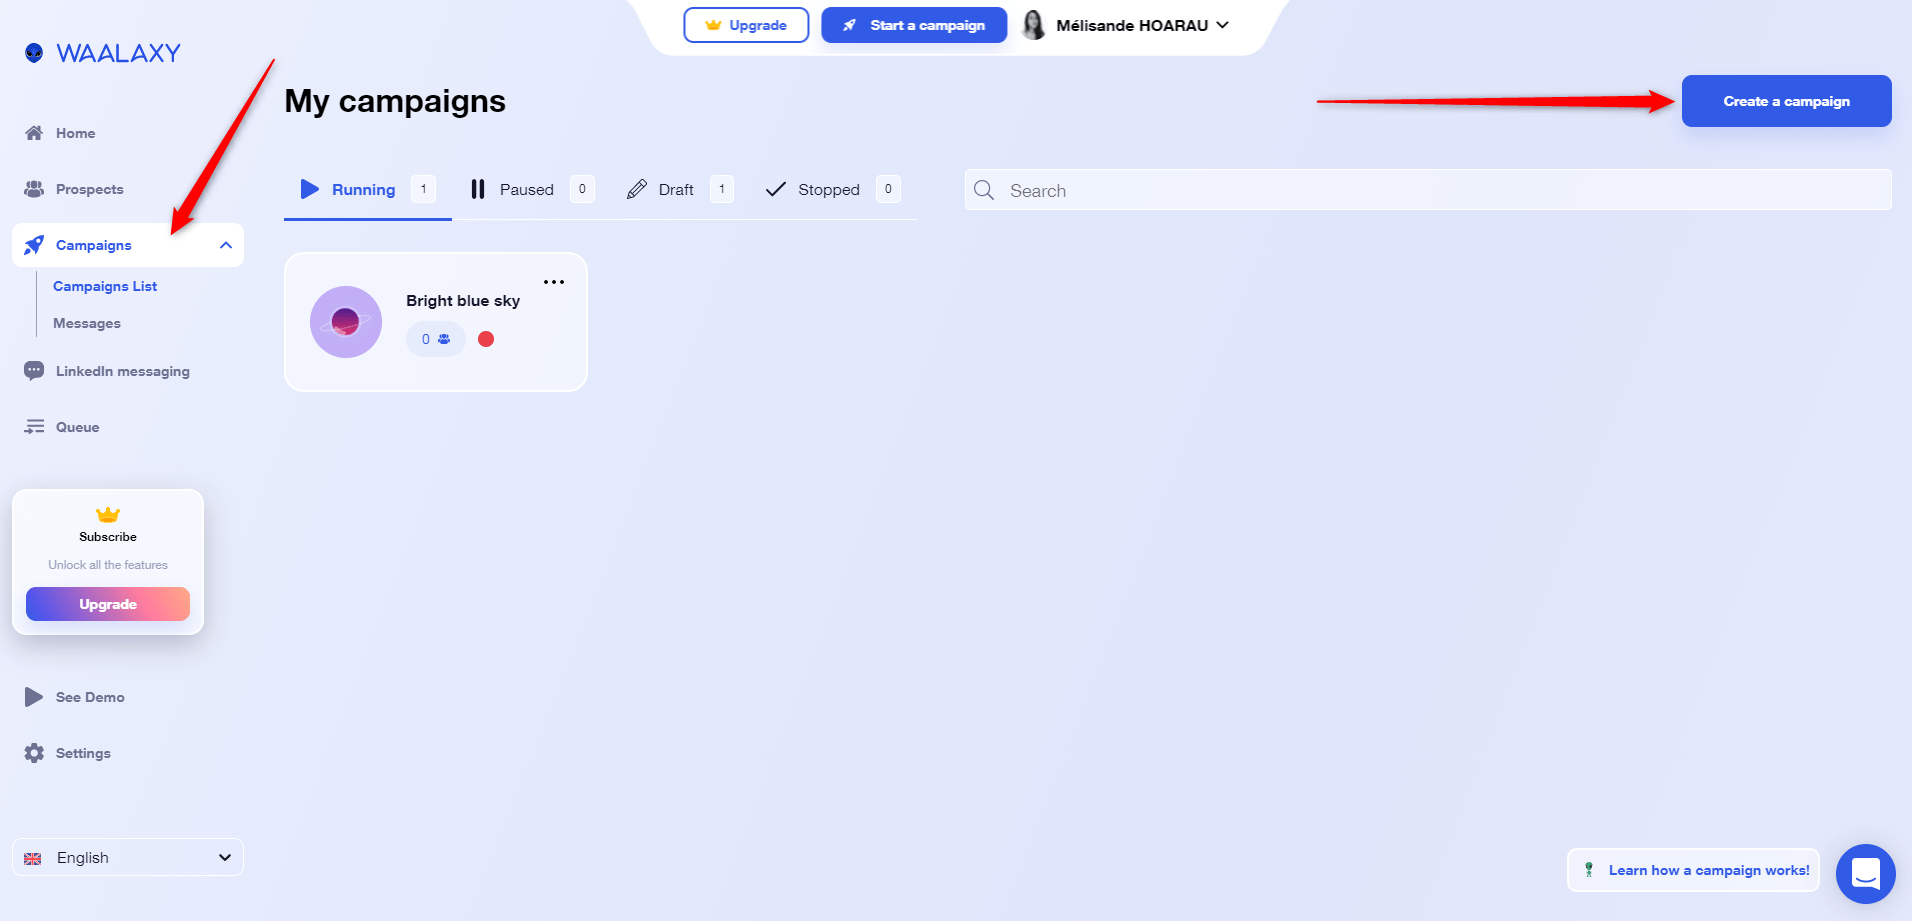Click the LinkedIn messaging menu label

(123, 371)
